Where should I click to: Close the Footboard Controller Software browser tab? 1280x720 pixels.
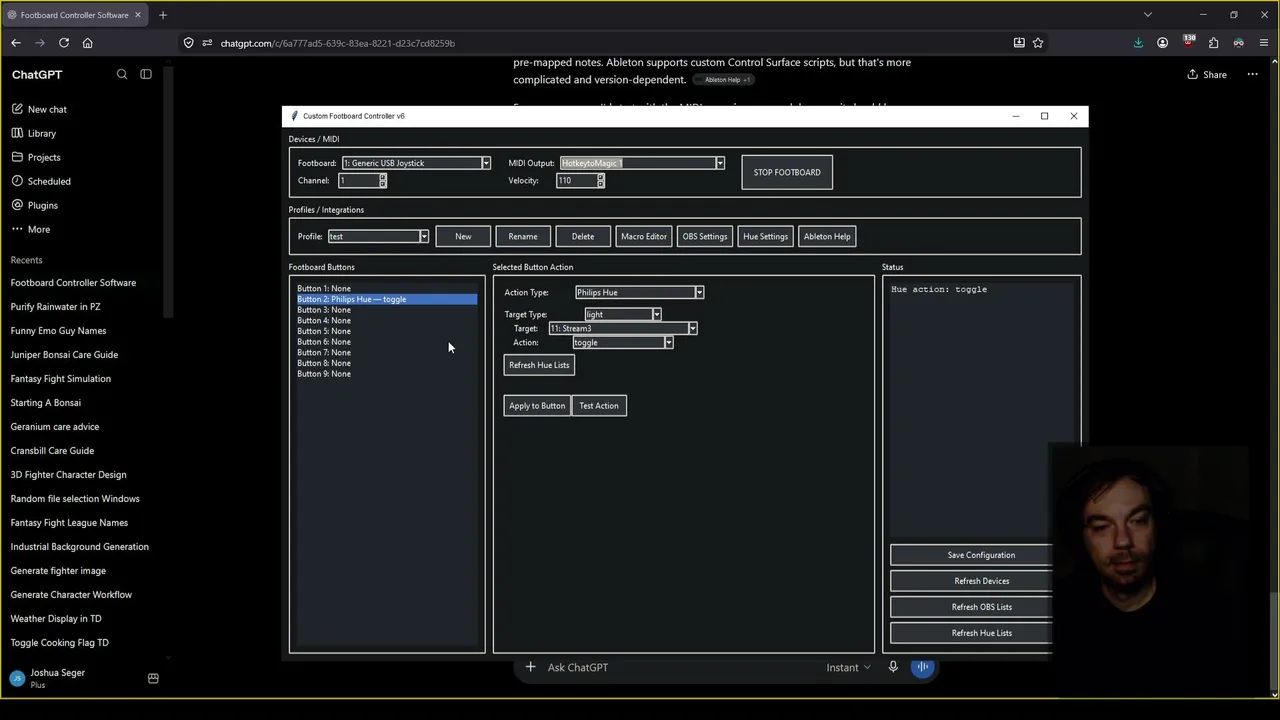[x=138, y=15]
